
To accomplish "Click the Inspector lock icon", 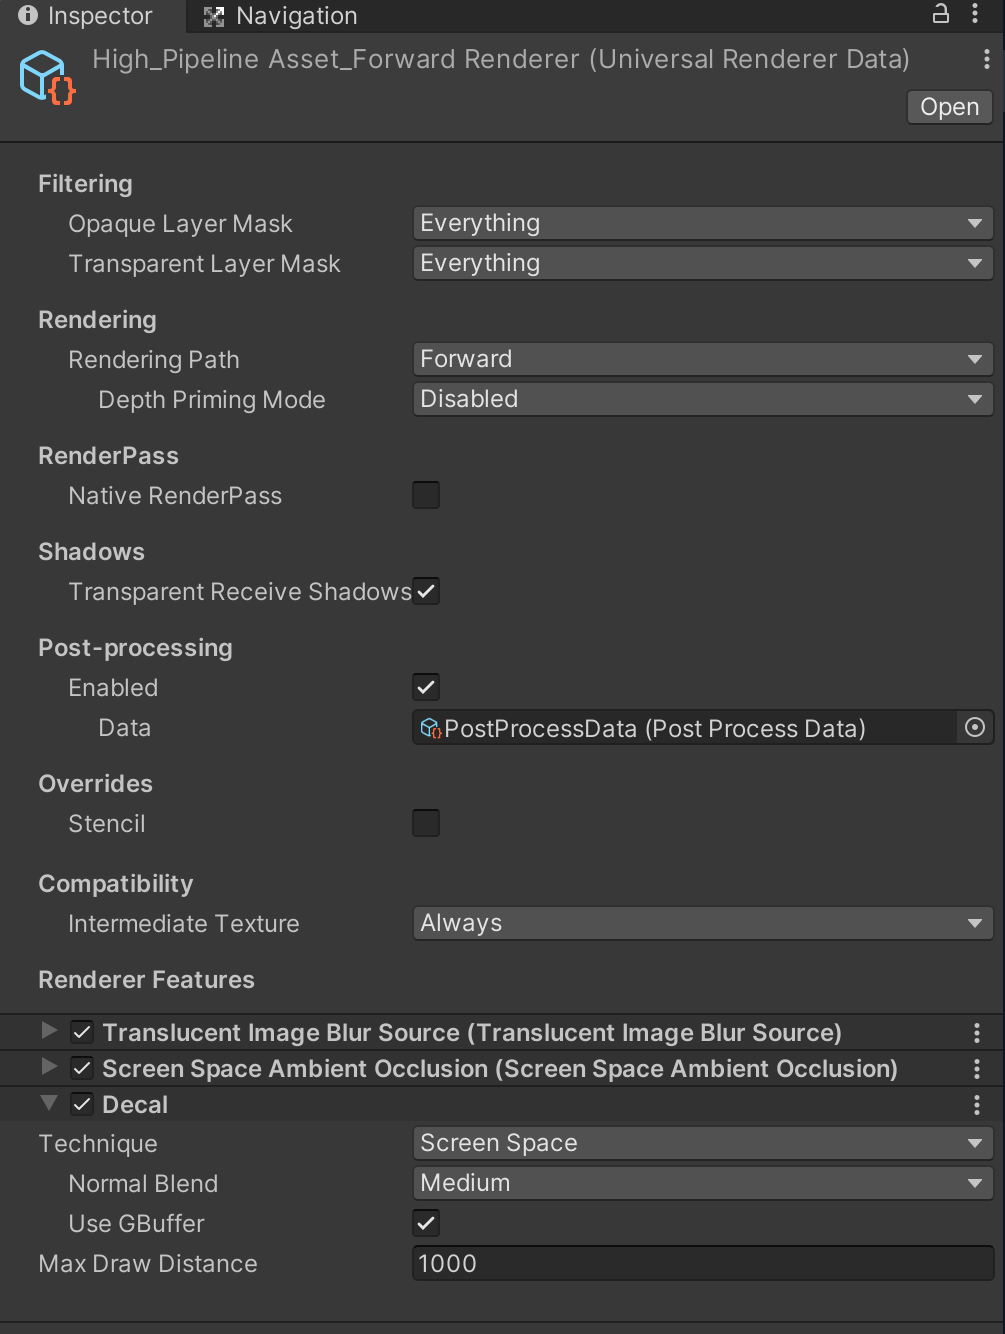I will point(941,14).
